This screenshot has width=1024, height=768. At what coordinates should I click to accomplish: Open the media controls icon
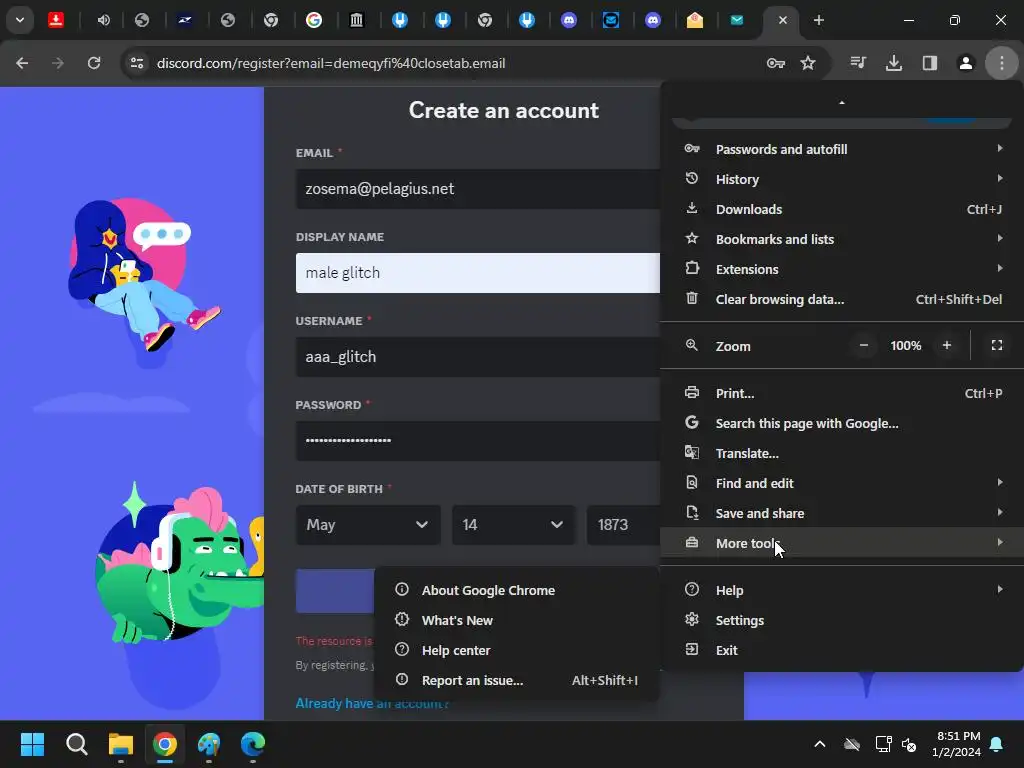(858, 63)
